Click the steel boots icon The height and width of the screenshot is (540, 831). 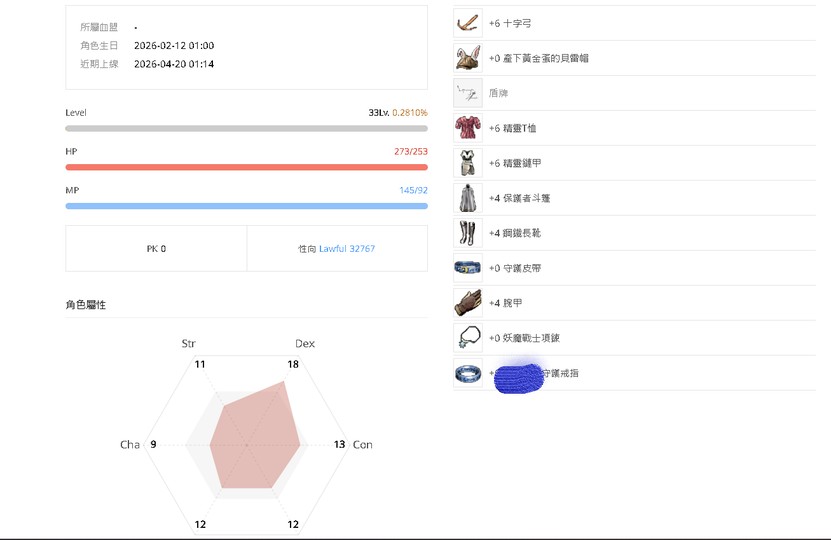[468, 233]
